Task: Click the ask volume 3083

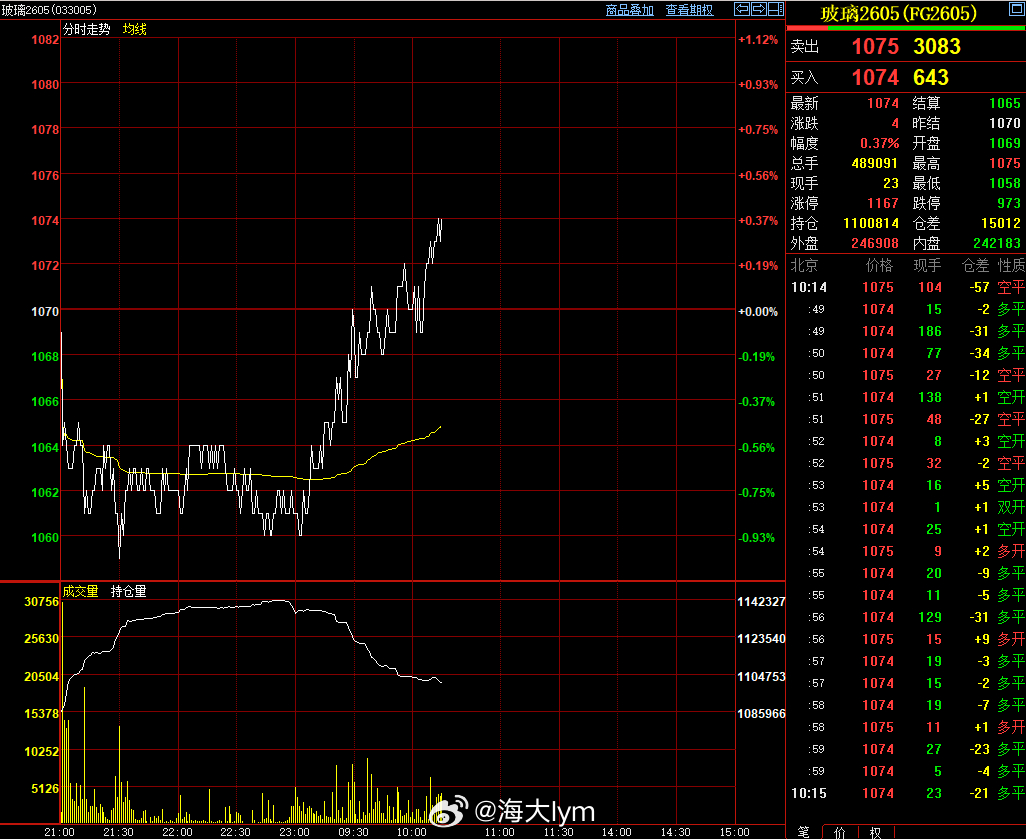Action: pos(937,46)
